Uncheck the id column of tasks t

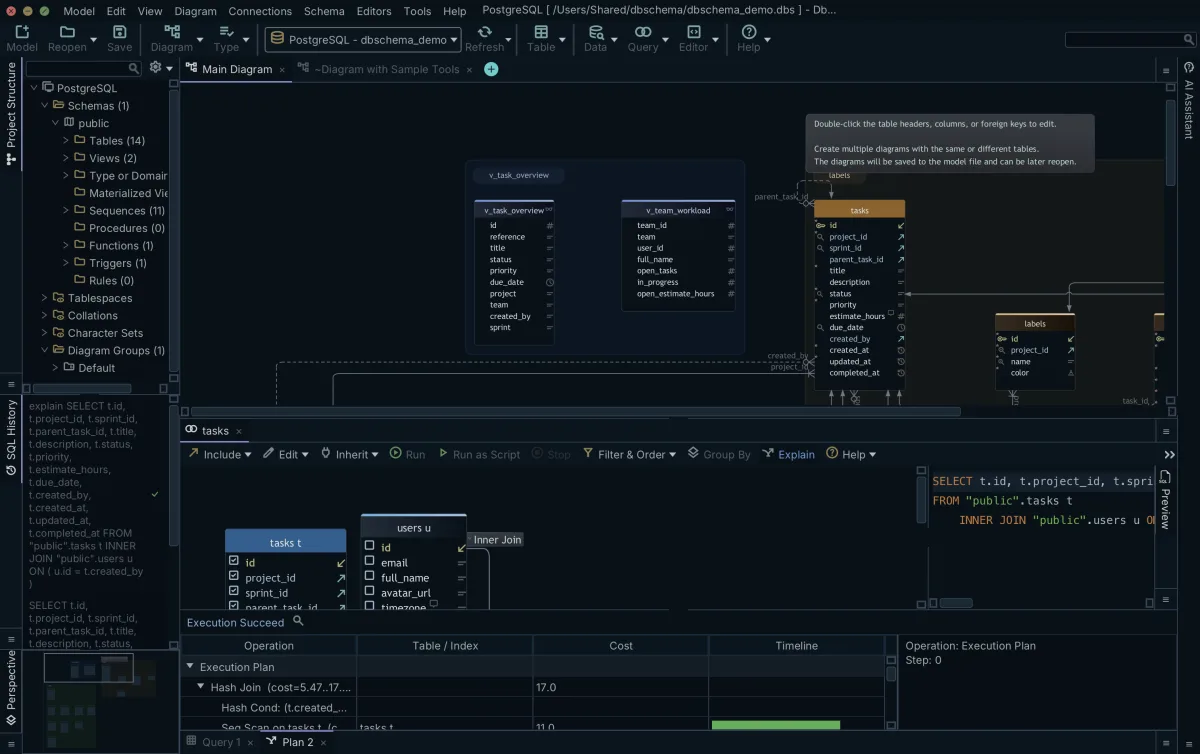[x=233, y=561]
